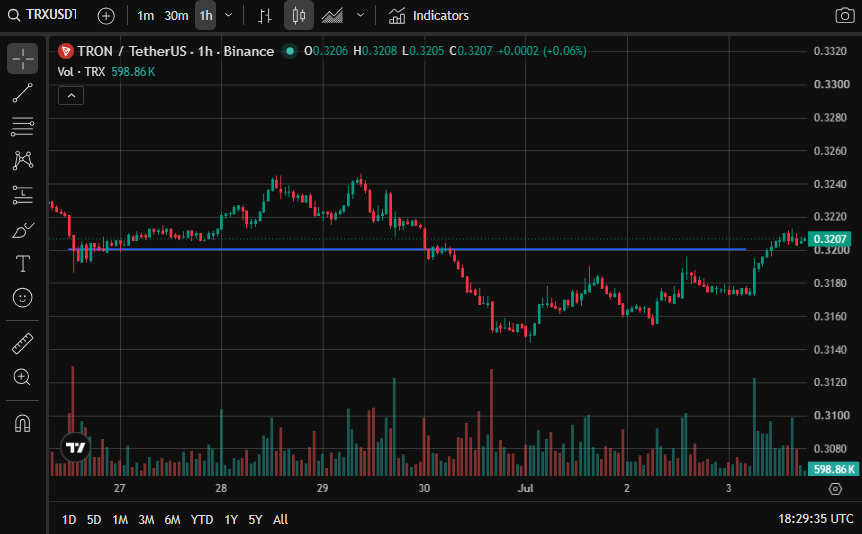Expand the chart style dropdown arrow
This screenshot has height=534, width=862.
click(x=361, y=15)
